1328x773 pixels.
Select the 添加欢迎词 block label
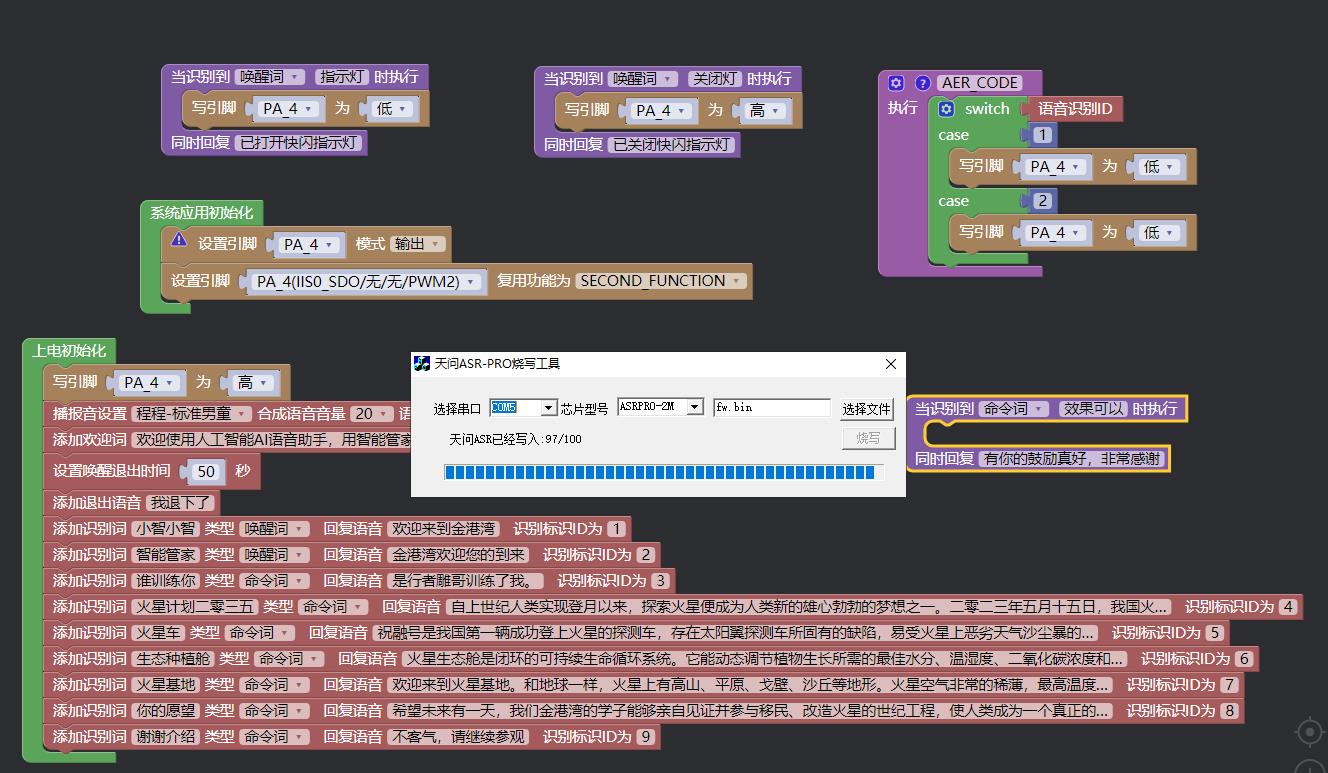90,439
